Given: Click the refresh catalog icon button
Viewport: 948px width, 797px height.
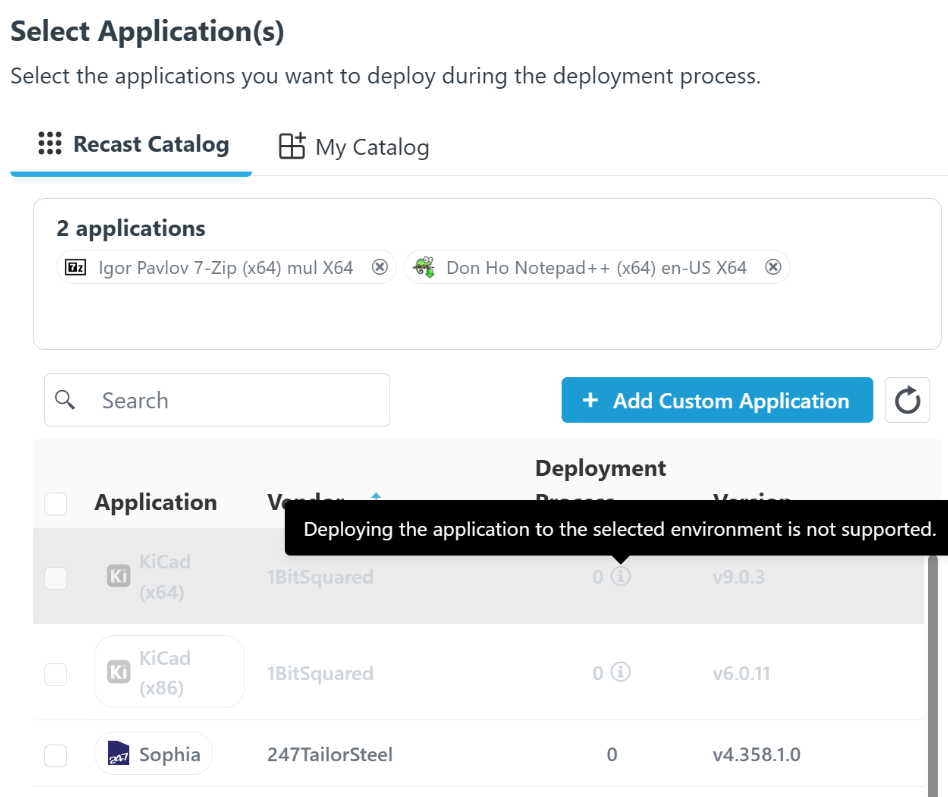Looking at the screenshot, I should [907, 401].
